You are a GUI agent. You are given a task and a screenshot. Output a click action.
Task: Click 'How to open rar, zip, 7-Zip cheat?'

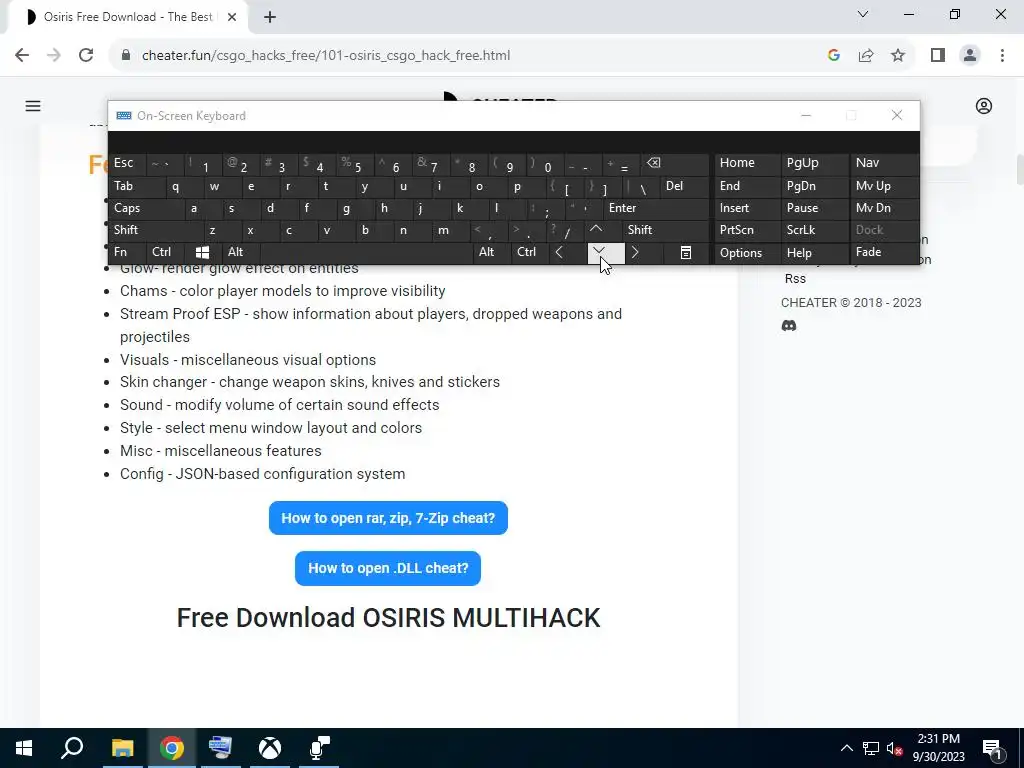[x=388, y=518]
